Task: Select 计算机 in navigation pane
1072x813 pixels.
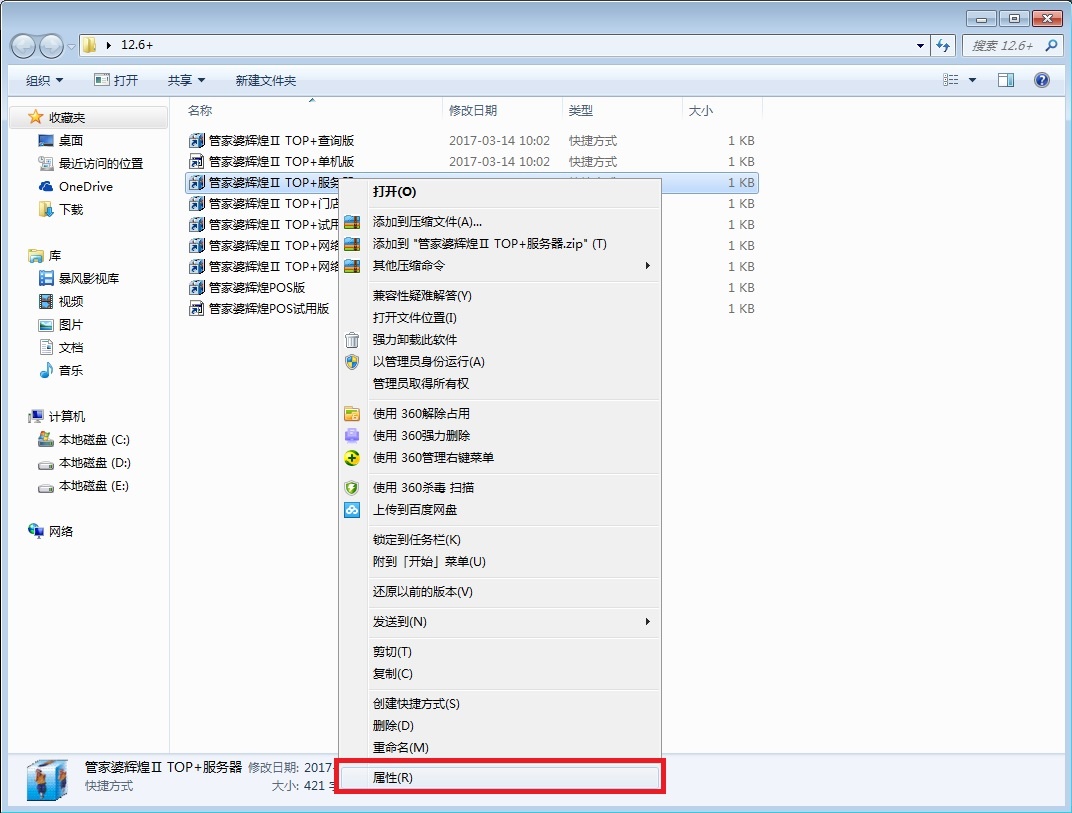Action: click(x=57, y=416)
